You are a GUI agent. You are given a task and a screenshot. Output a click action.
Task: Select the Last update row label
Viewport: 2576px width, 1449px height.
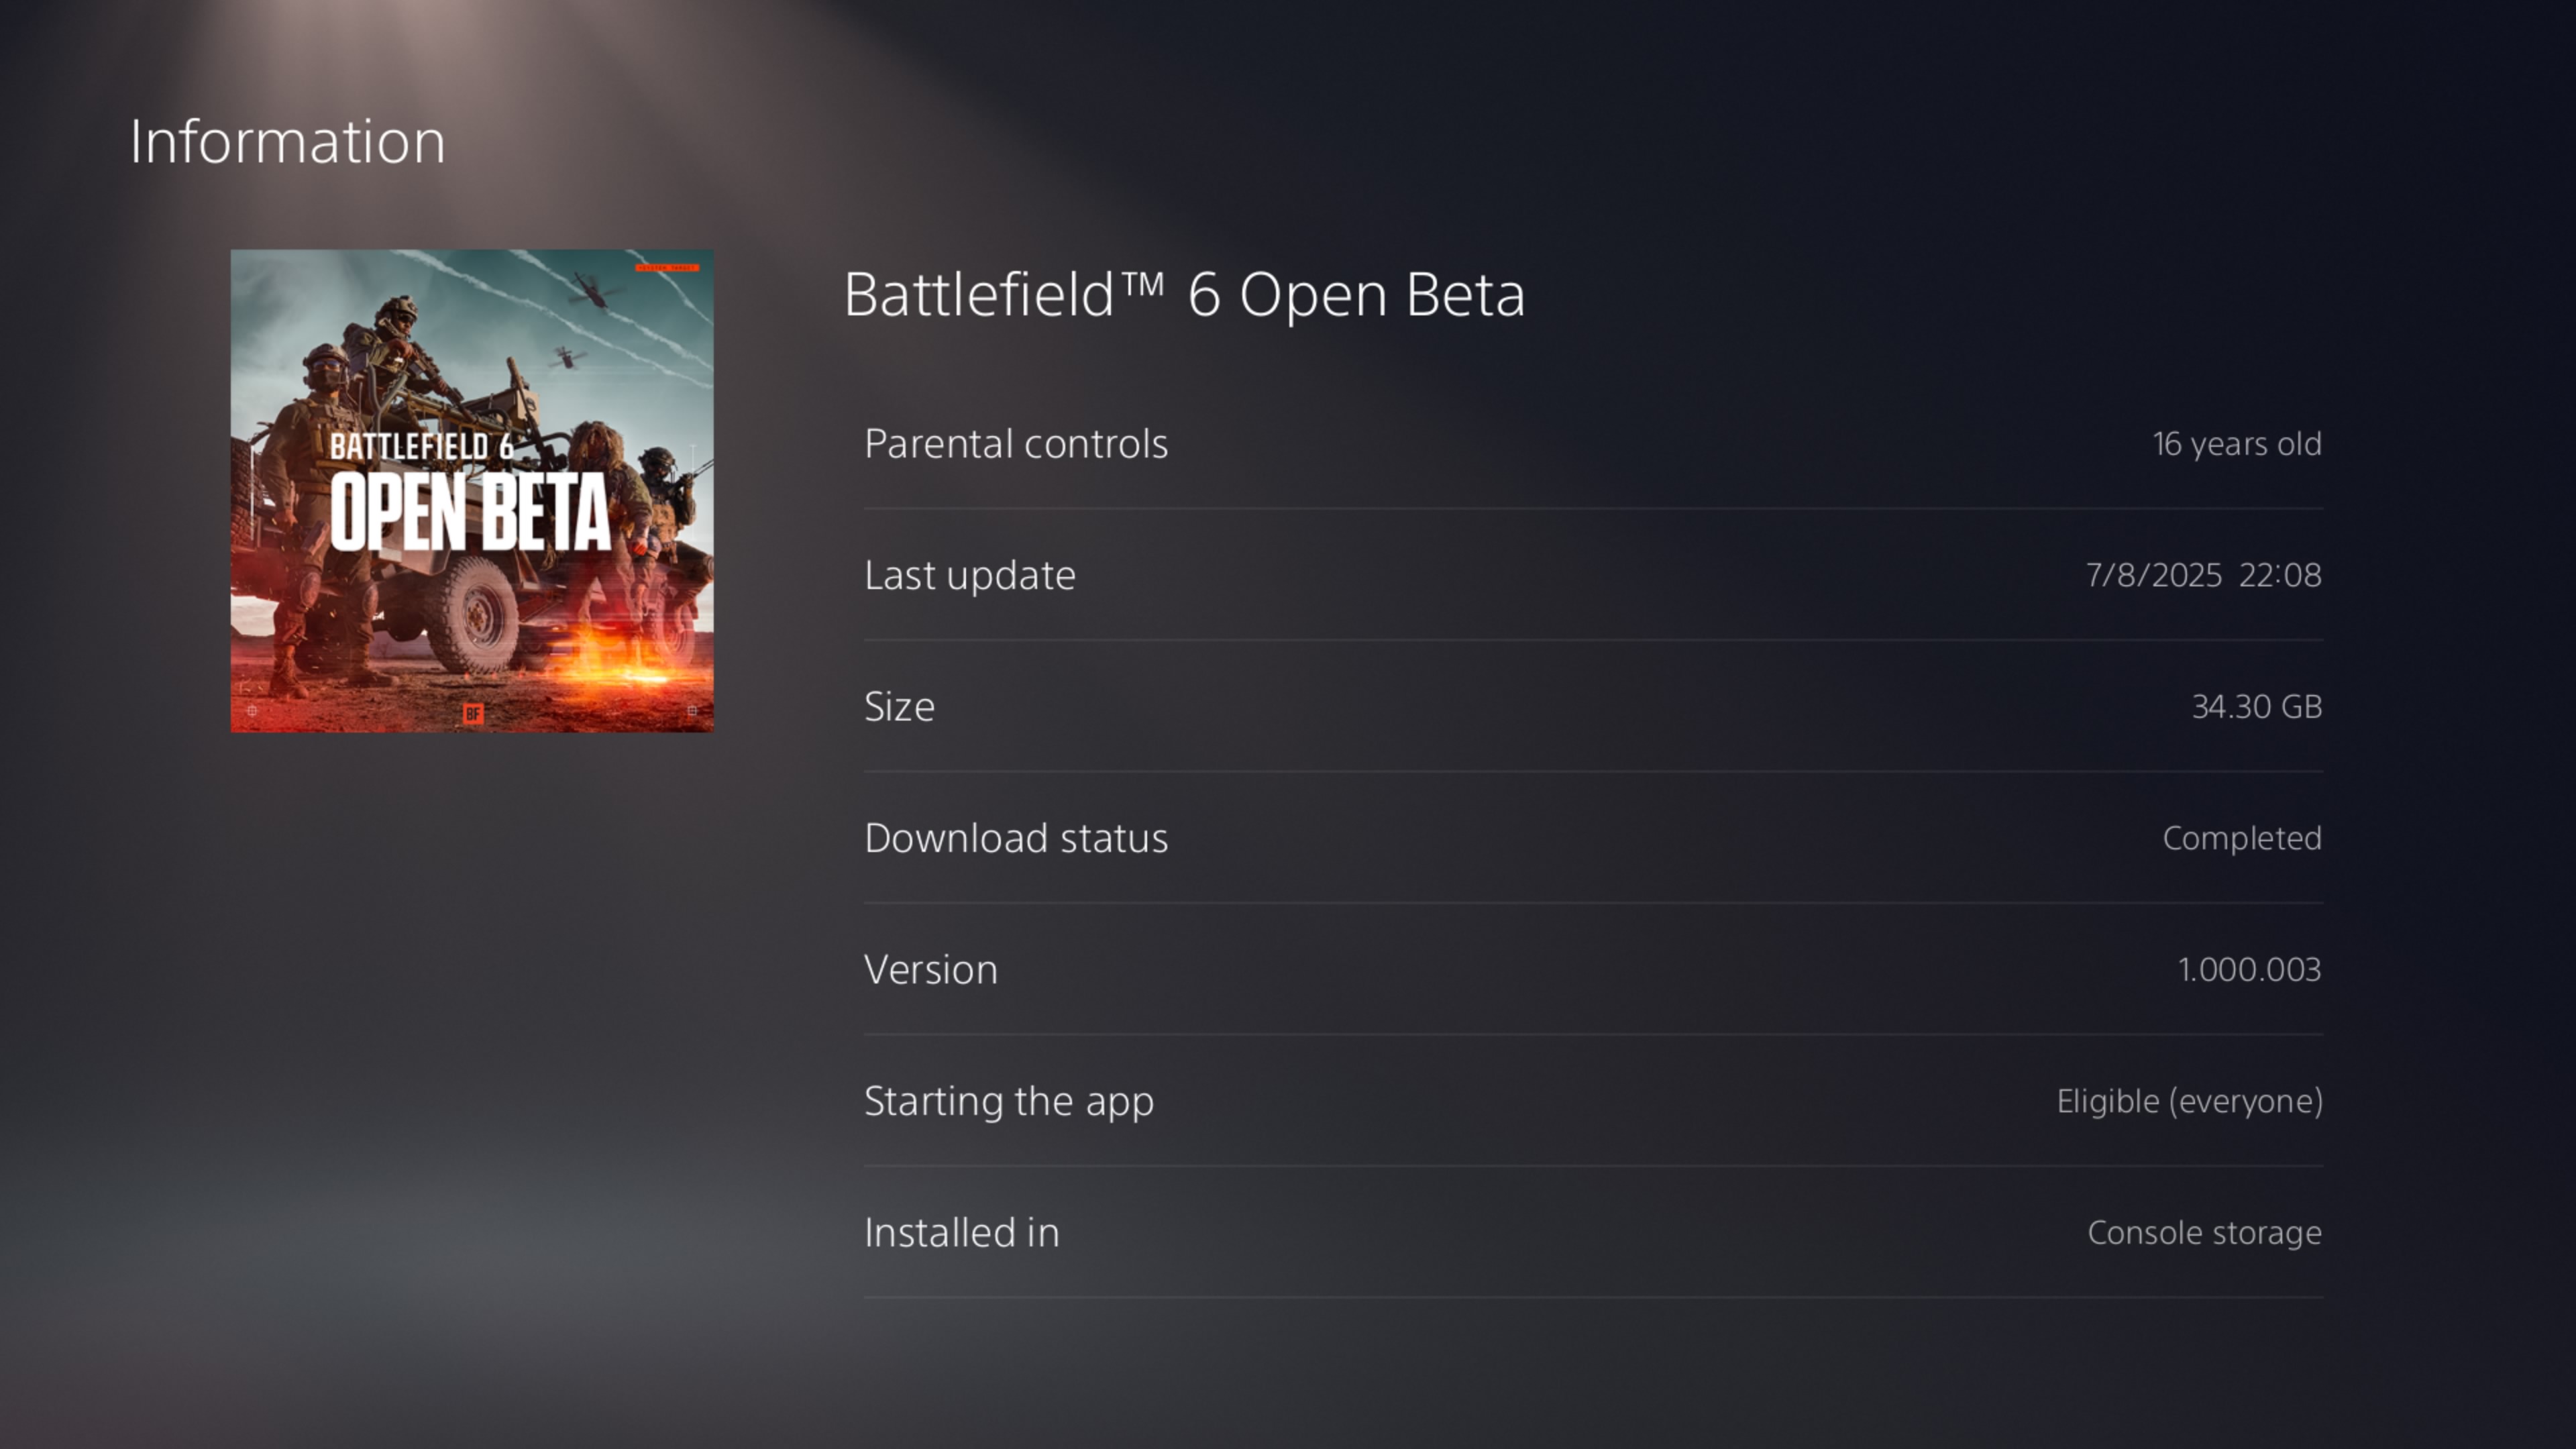coord(970,575)
